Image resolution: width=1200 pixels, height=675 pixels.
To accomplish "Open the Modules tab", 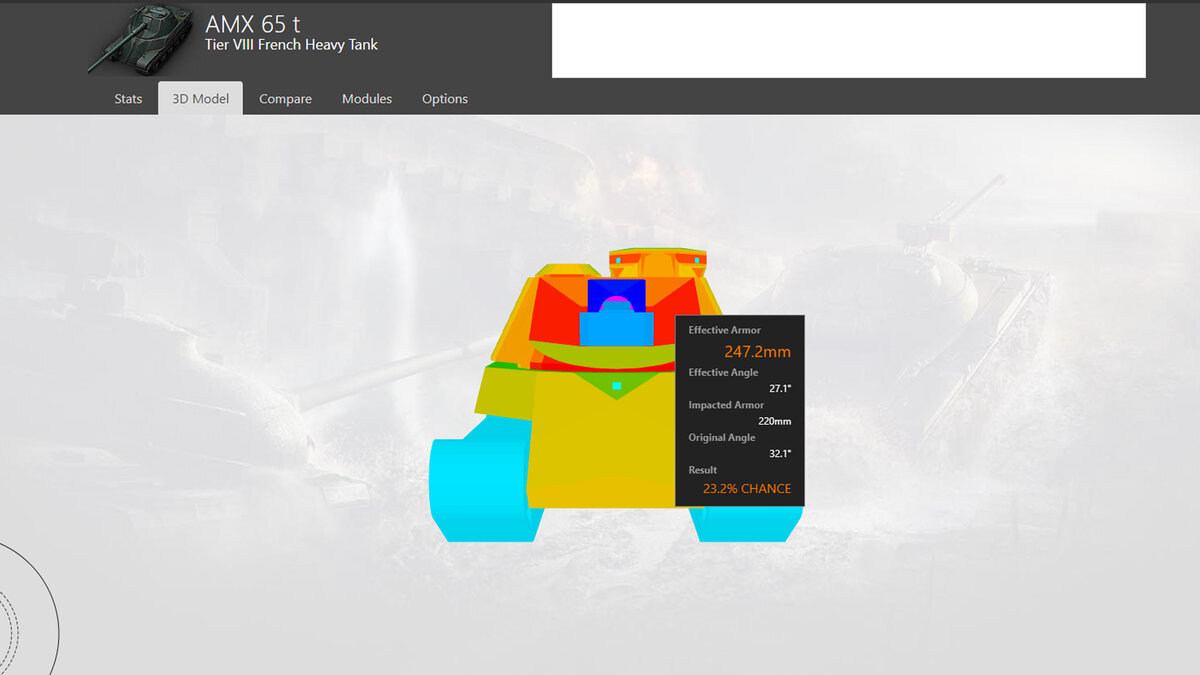I will (367, 99).
